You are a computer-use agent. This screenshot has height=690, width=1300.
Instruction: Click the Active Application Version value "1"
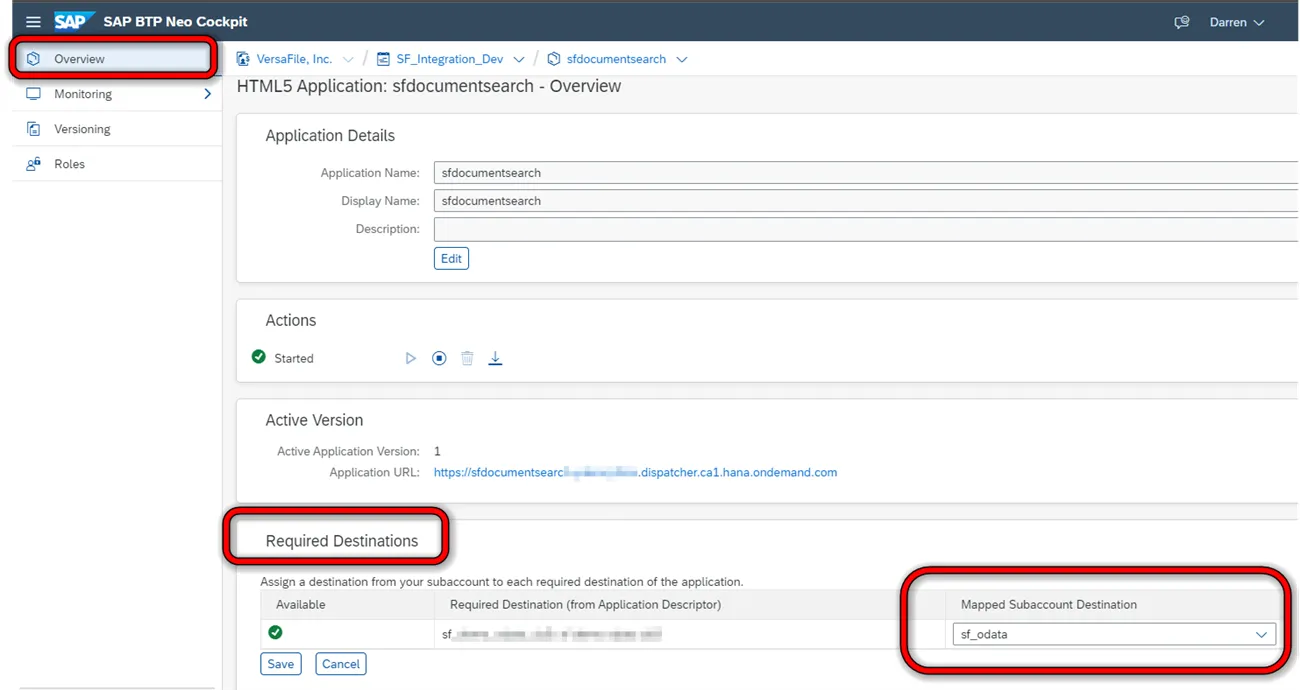tap(437, 452)
